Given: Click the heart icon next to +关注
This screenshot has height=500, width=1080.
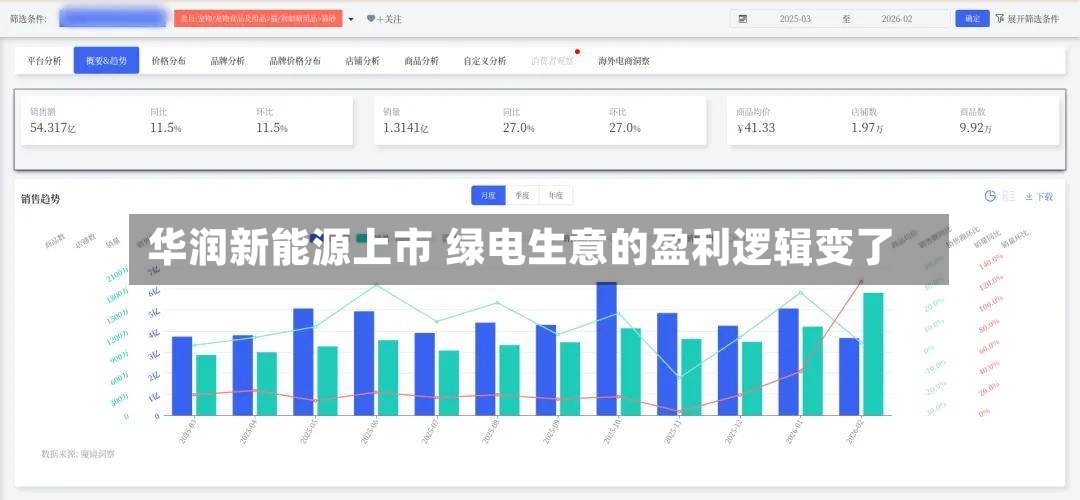Looking at the screenshot, I should pyautogui.click(x=371, y=19).
